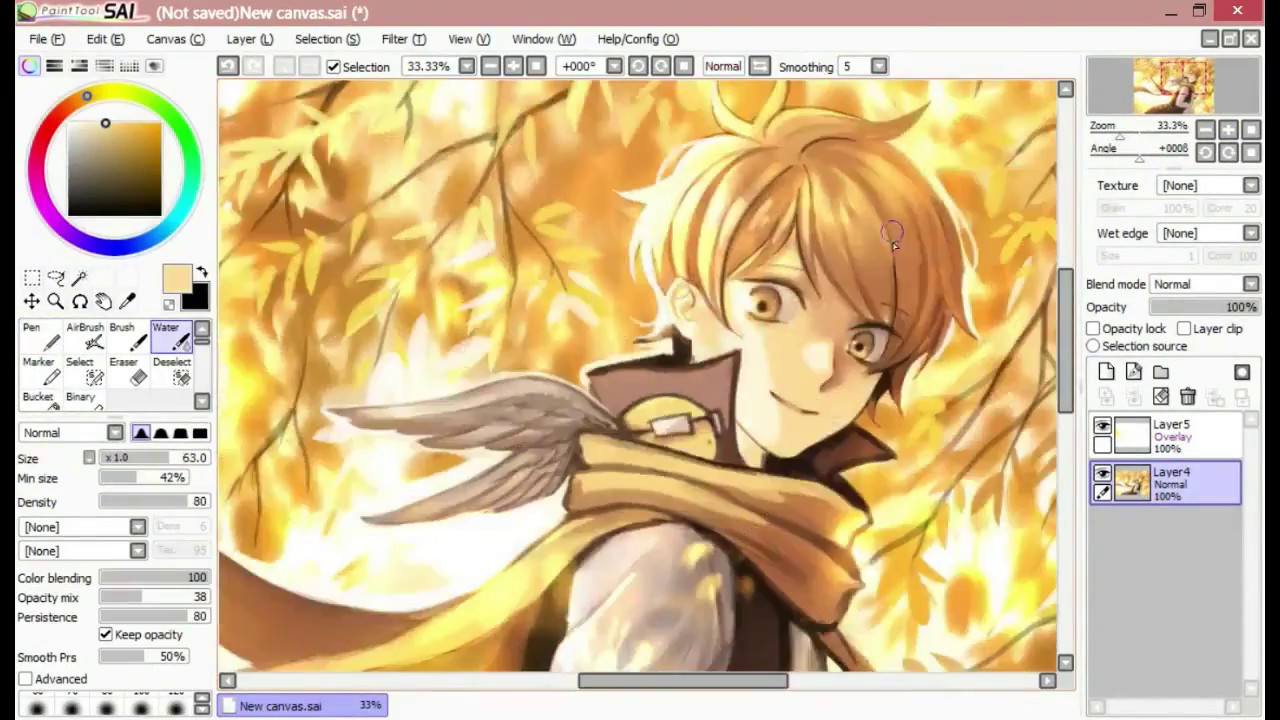The image size is (1280, 720).
Task: Activate the magic wand tool
Action: tap(80, 278)
